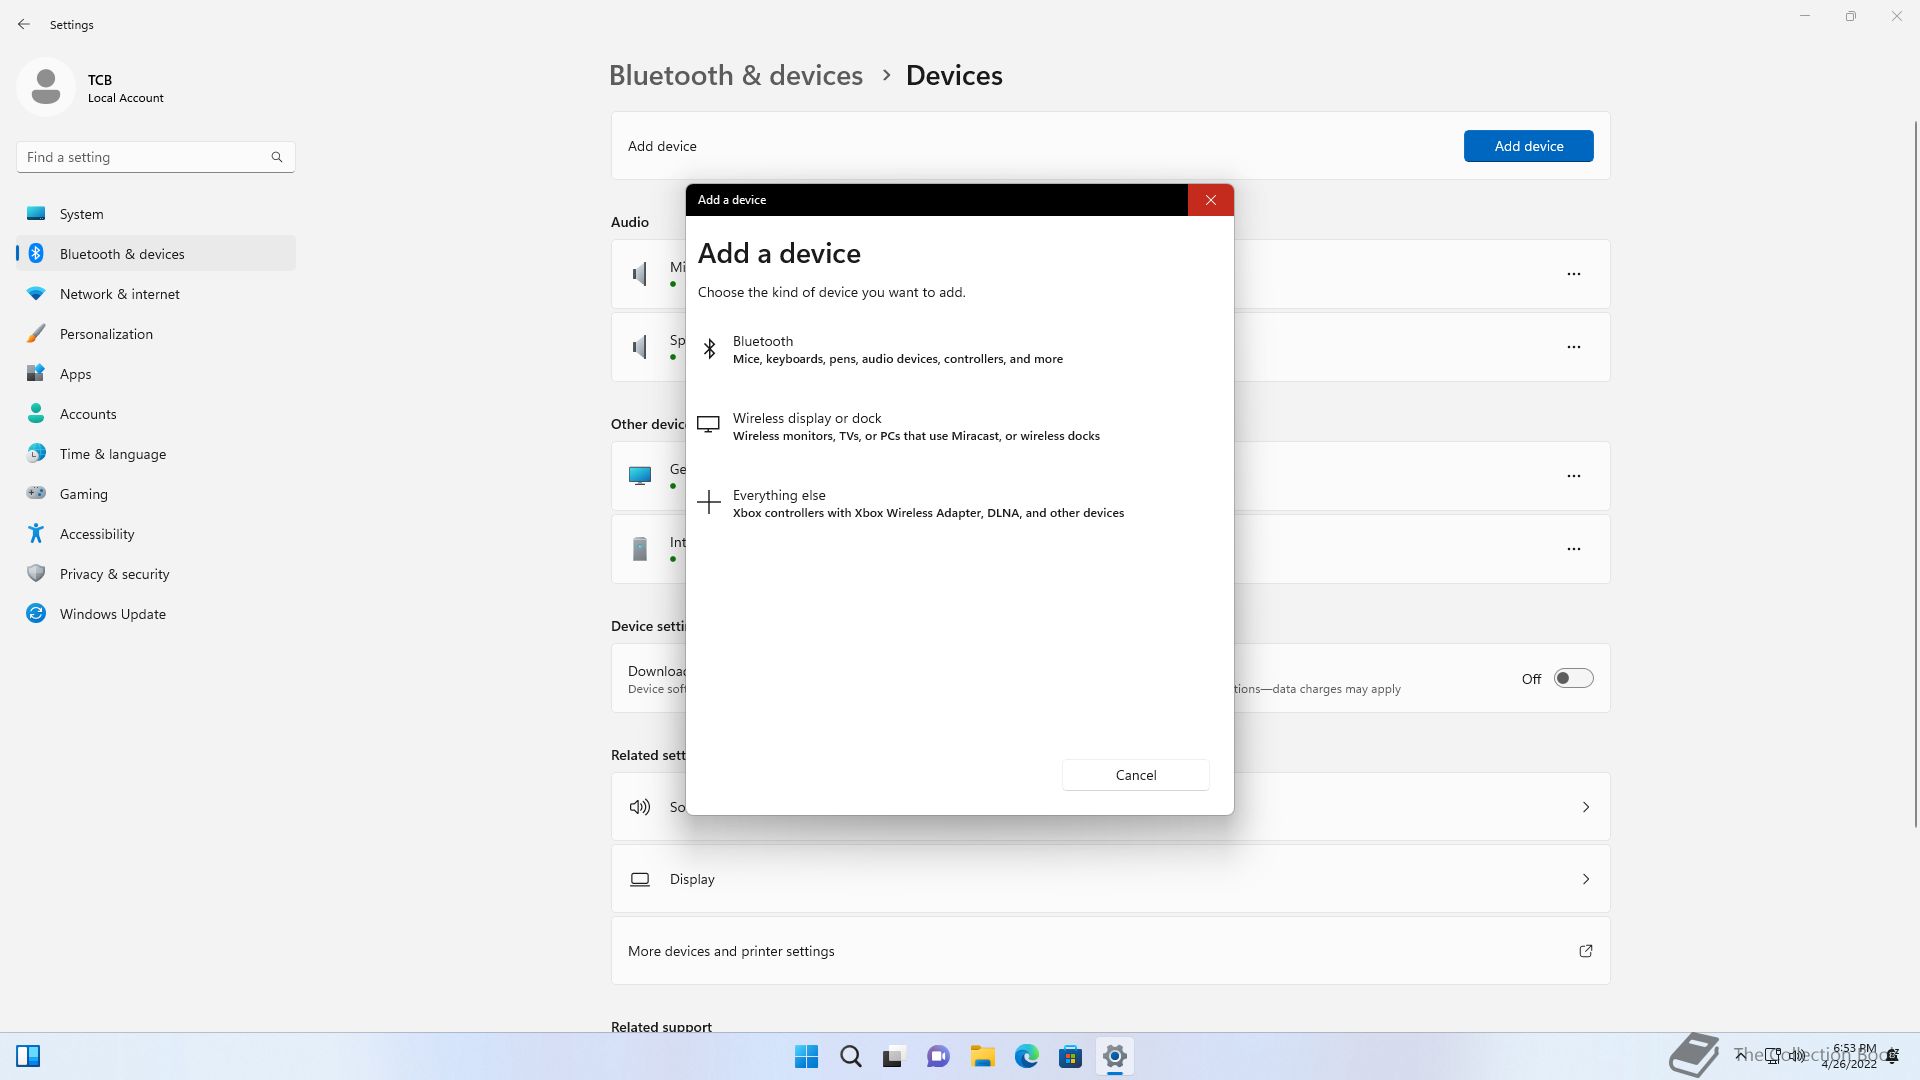Open Accessibility settings

[156, 534]
